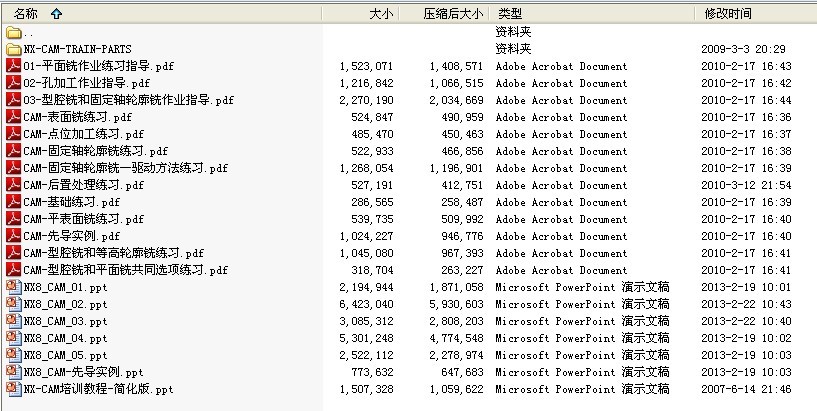Click PowerPoint icon of NX8_CAM-先导实例.ppt

click(x=14, y=372)
